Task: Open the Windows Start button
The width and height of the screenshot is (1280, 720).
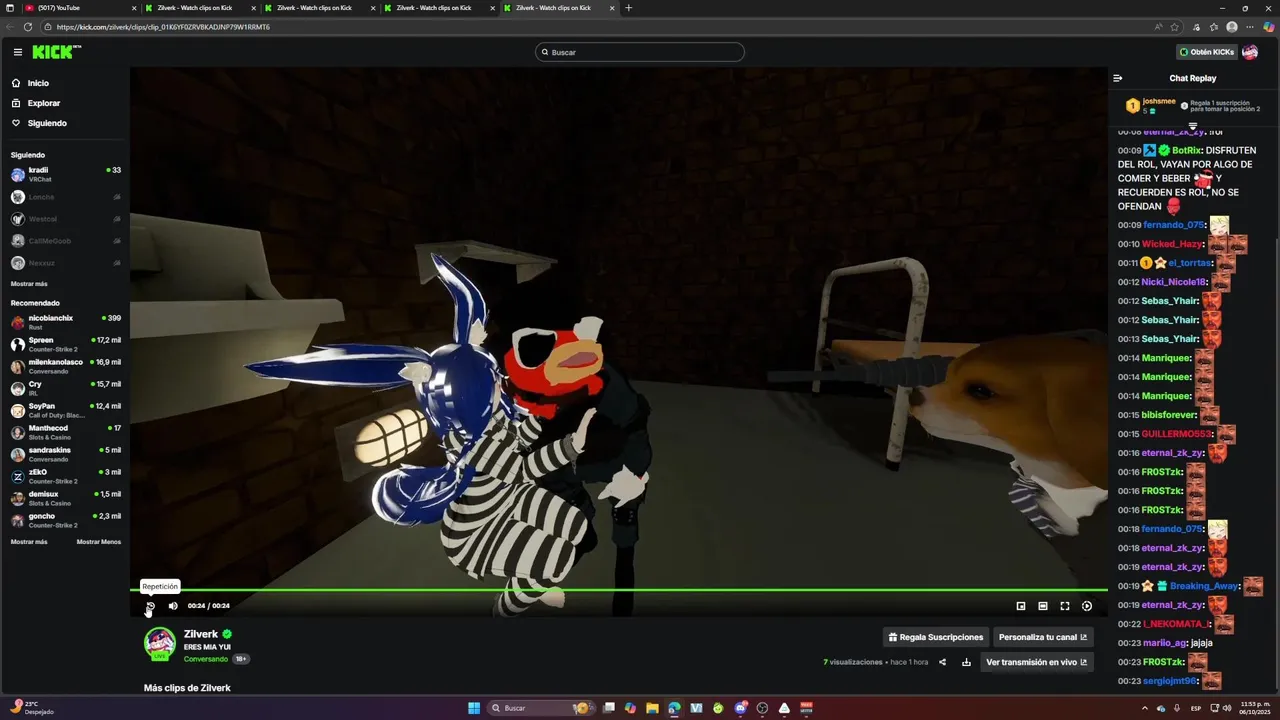Action: [x=474, y=708]
